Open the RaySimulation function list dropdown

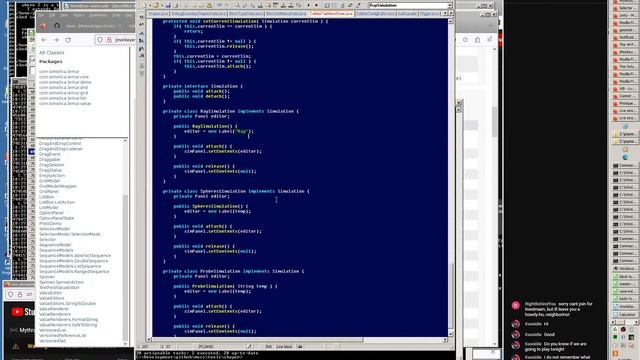click(450, 6)
